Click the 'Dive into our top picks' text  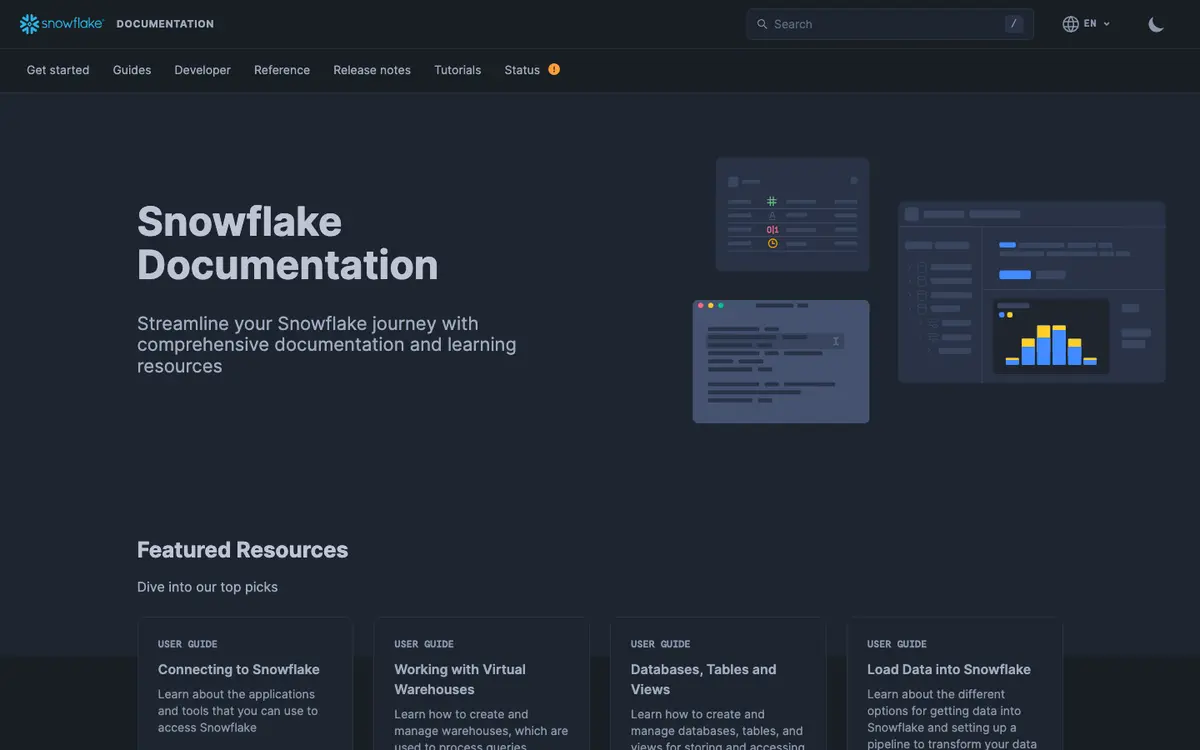(x=208, y=587)
